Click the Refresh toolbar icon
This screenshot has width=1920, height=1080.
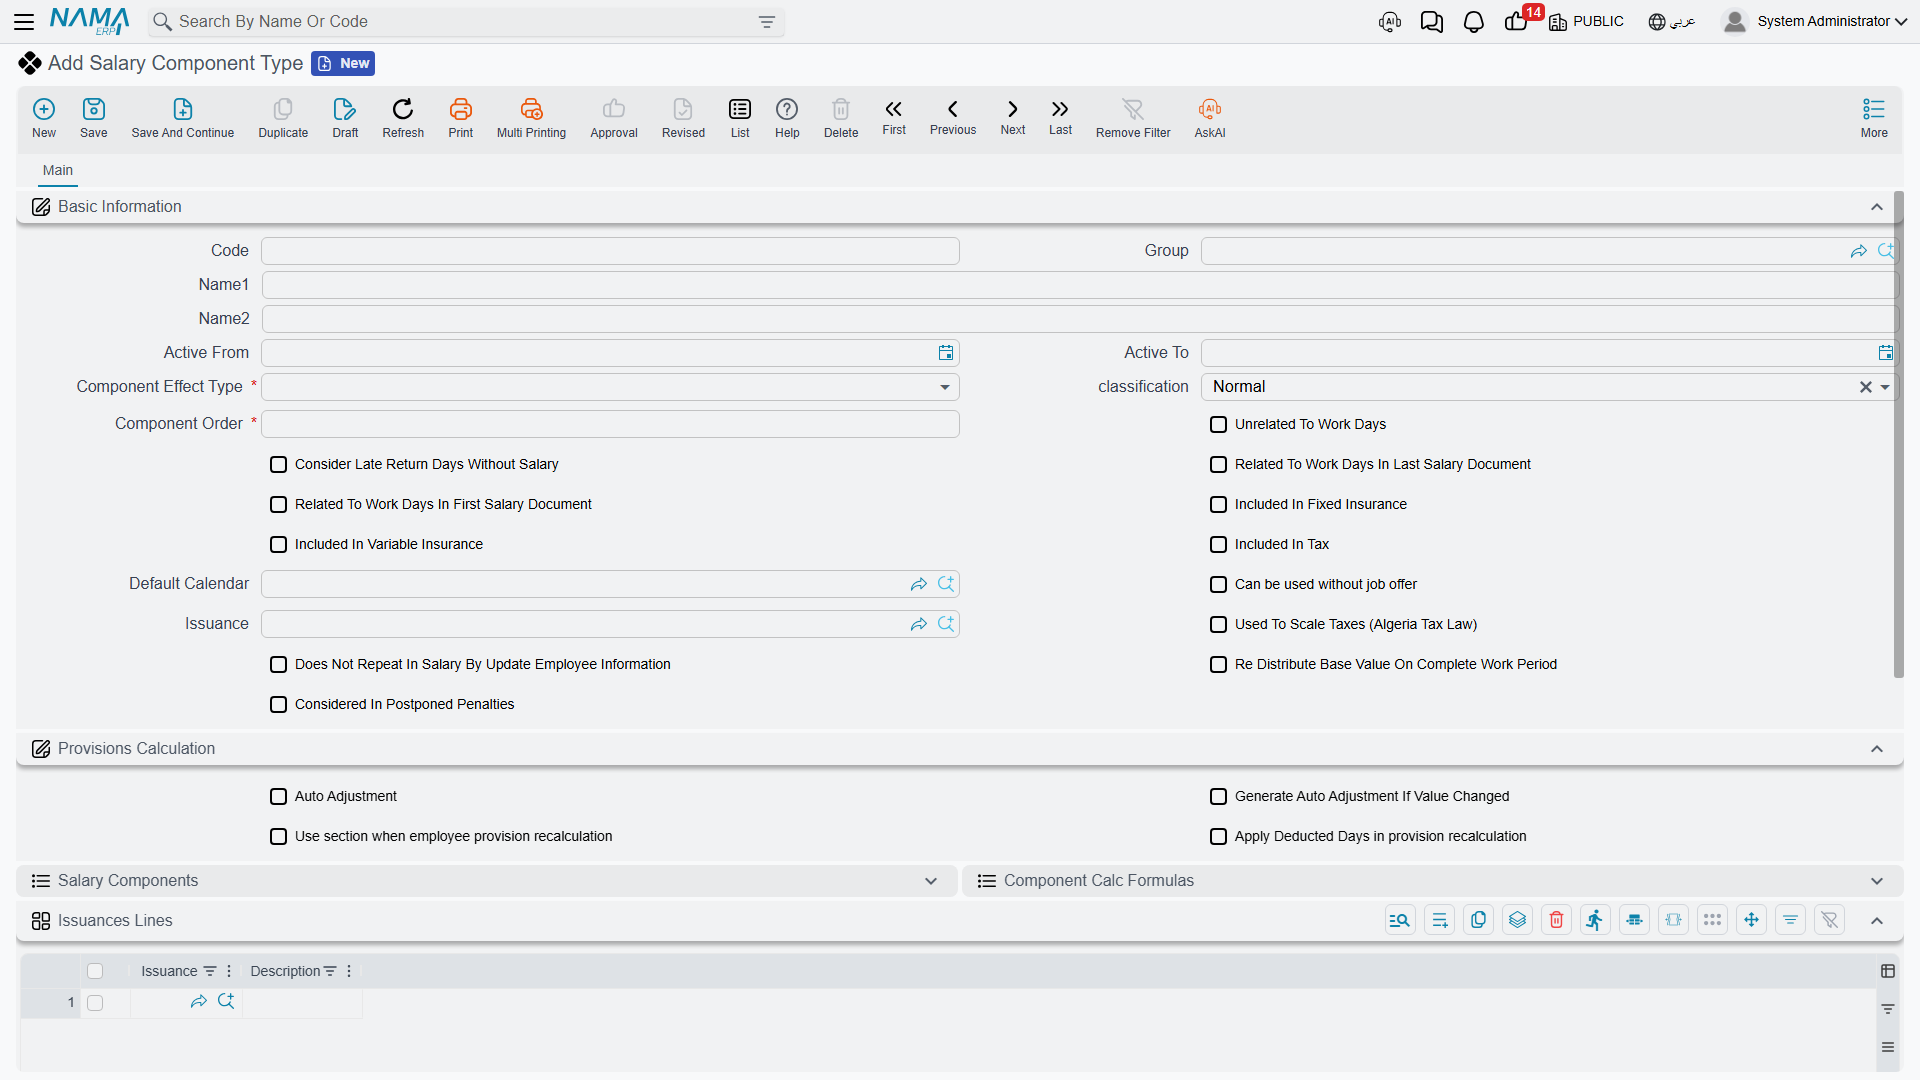pyautogui.click(x=403, y=117)
